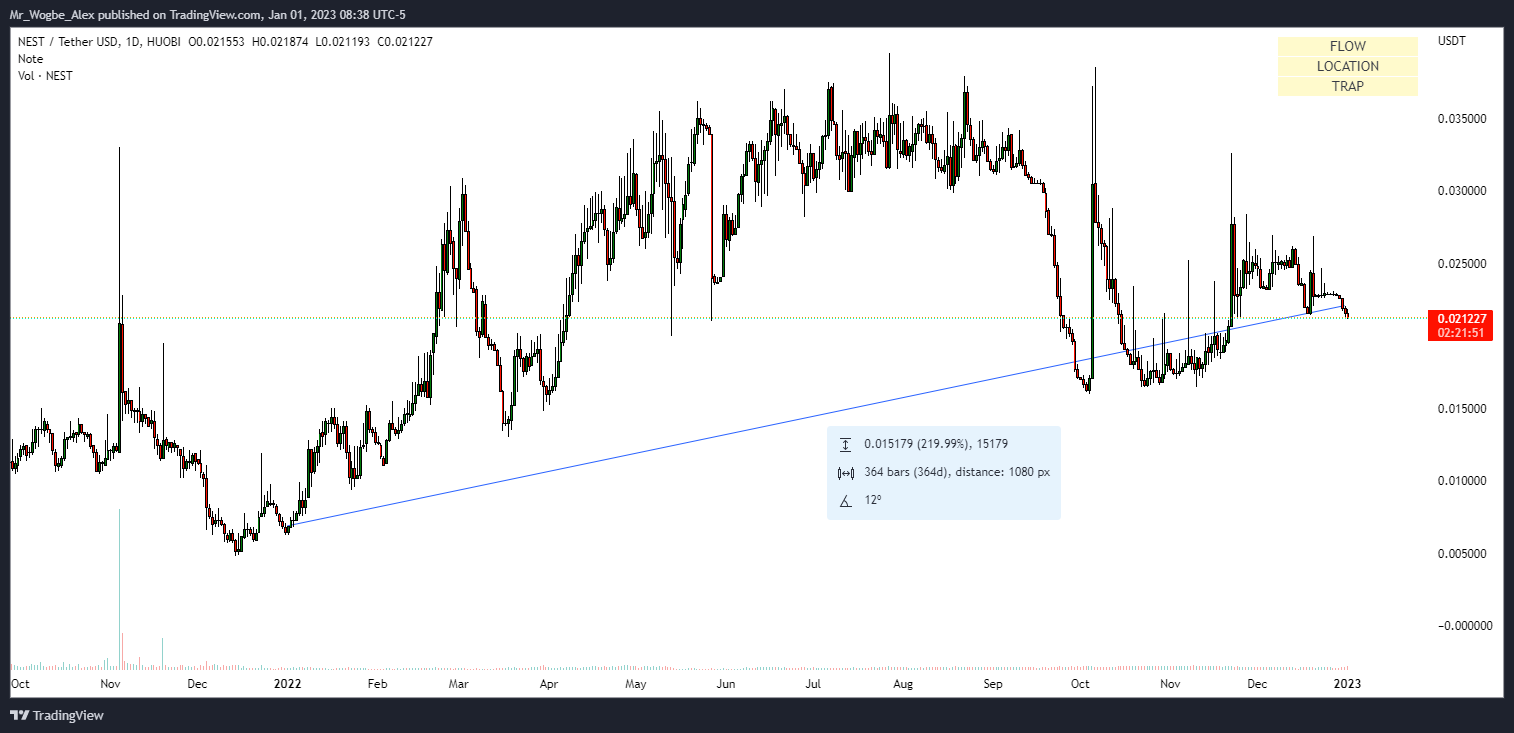Click the 12° angle value

(873, 500)
